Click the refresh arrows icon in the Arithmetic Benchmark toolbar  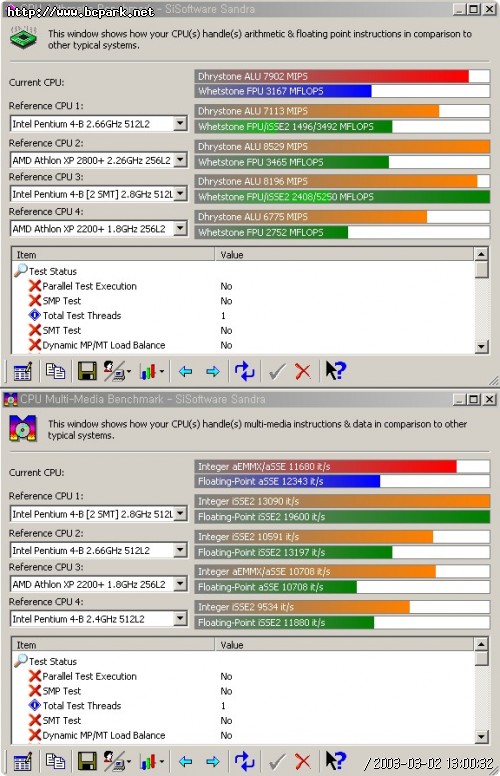pos(245,371)
